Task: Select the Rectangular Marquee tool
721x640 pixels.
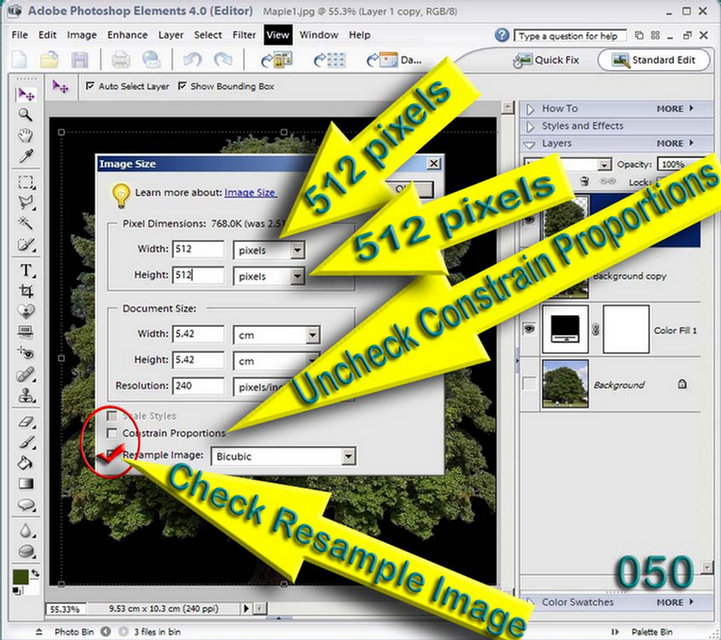Action: click(x=26, y=183)
